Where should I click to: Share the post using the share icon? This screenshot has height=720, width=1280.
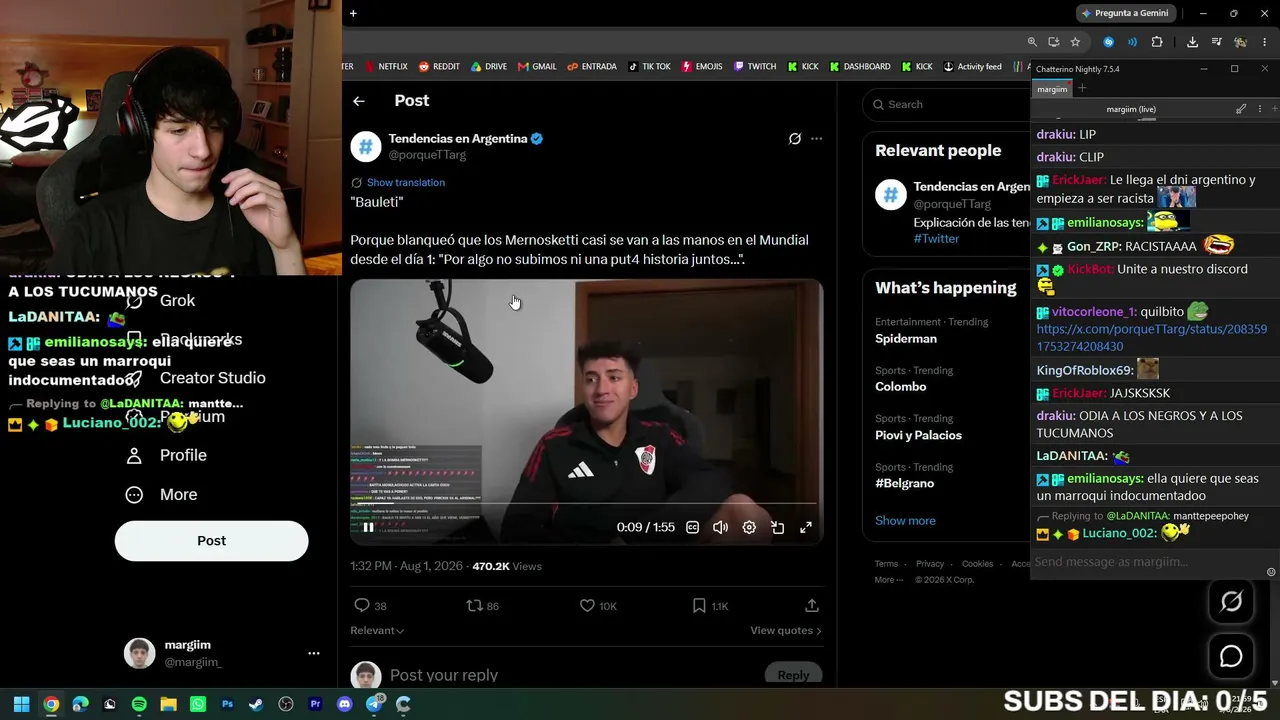pyautogui.click(x=812, y=605)
